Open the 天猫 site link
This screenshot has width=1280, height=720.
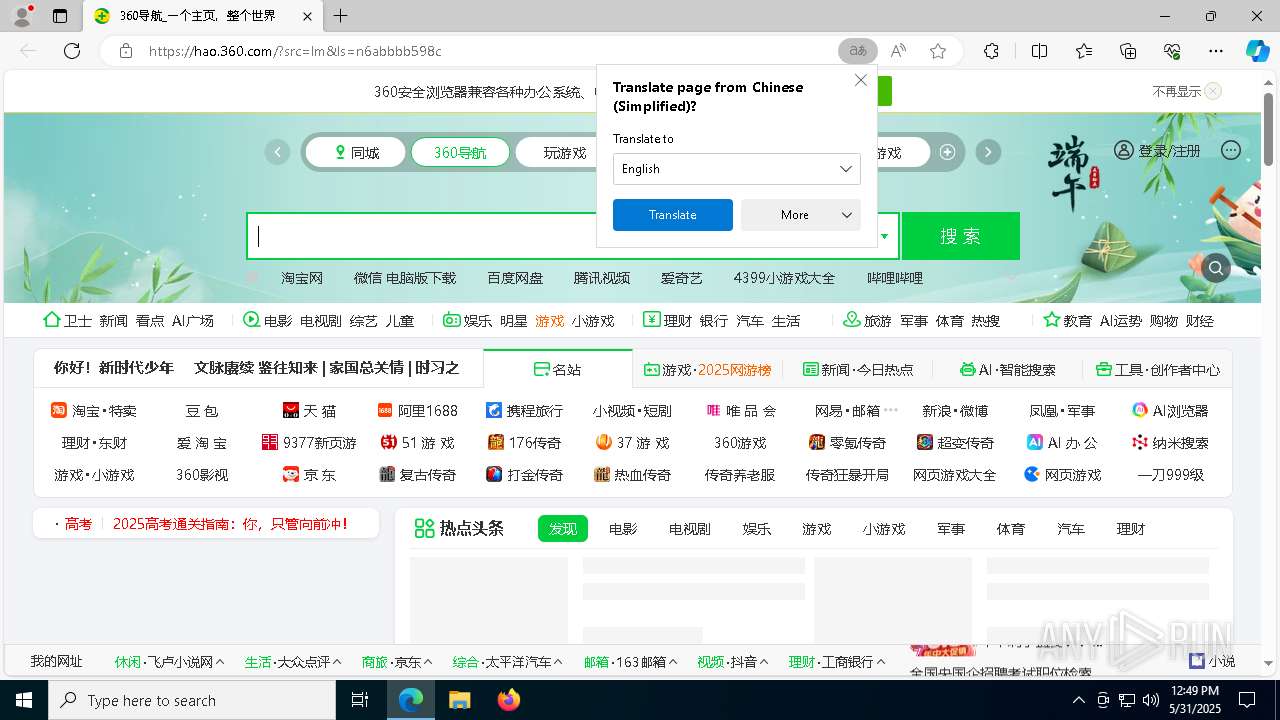309,410
